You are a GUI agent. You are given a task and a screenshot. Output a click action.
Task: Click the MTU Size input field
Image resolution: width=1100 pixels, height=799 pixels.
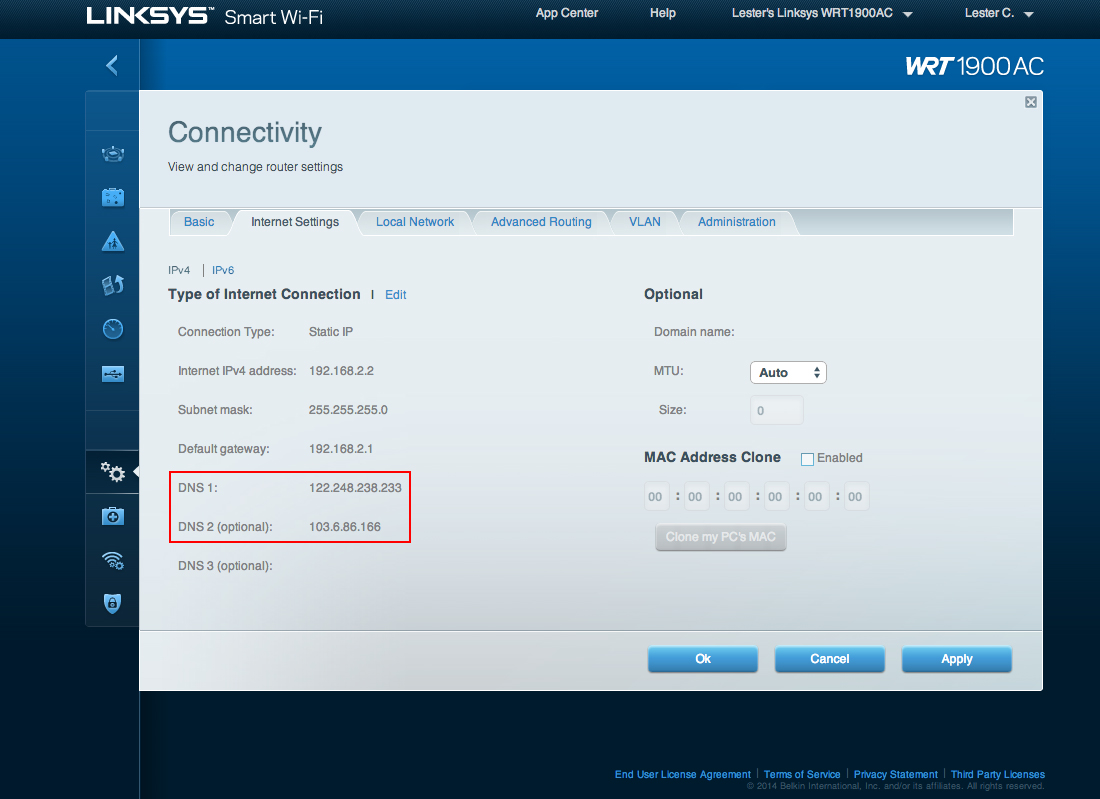click(776, 410)
